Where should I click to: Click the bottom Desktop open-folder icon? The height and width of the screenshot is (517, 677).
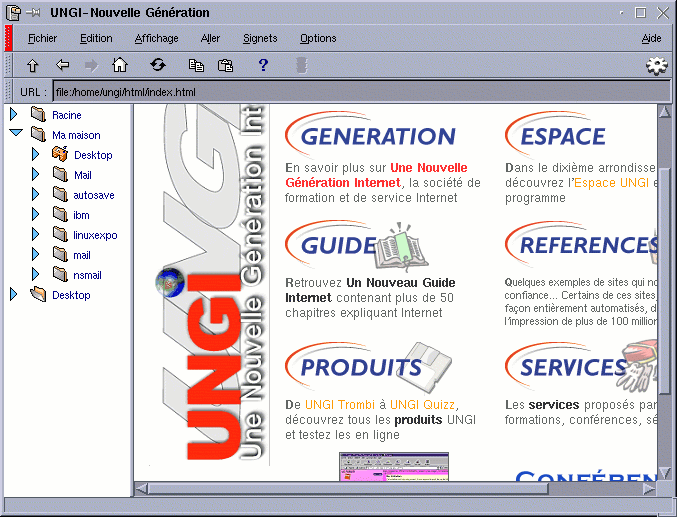coord(38,295)
